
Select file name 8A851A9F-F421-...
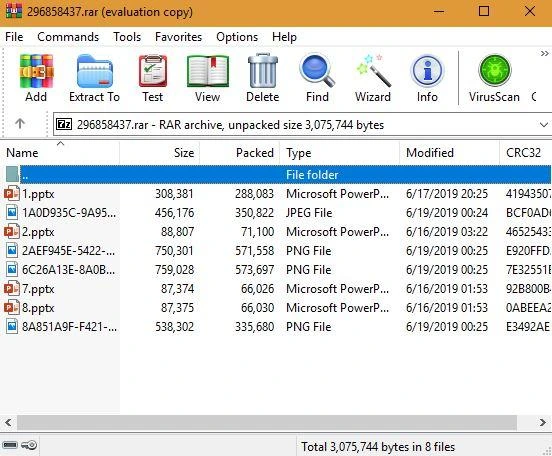point(69,327)
